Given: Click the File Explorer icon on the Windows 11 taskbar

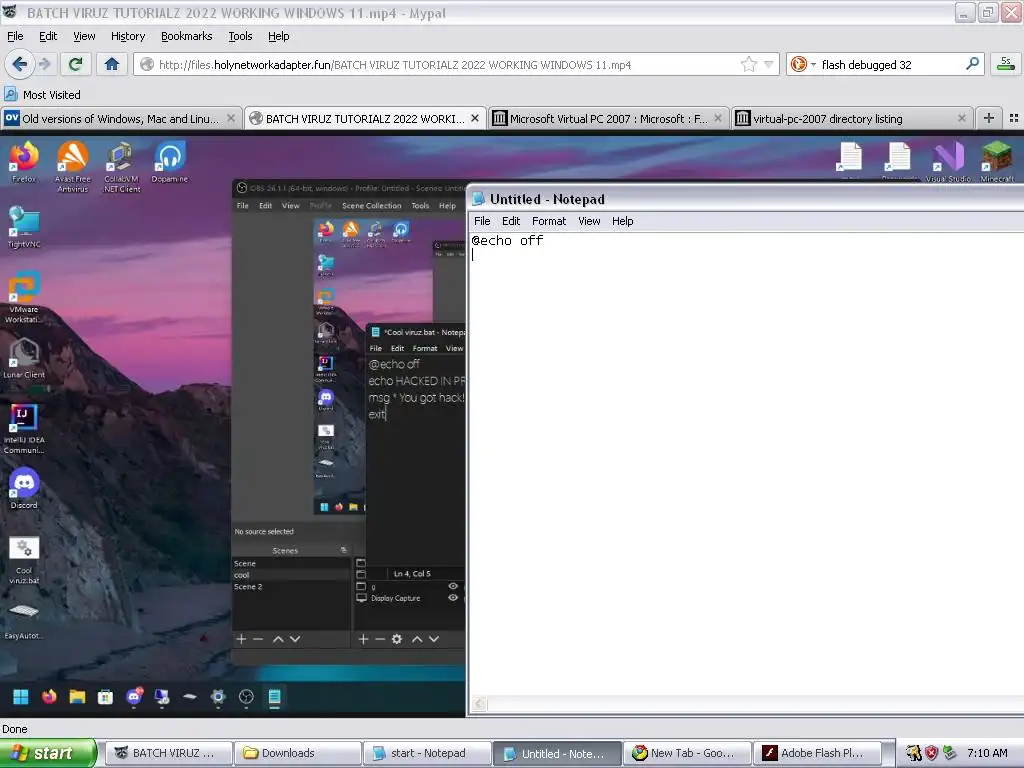Looking at the screenshot, I should (77, 697).
